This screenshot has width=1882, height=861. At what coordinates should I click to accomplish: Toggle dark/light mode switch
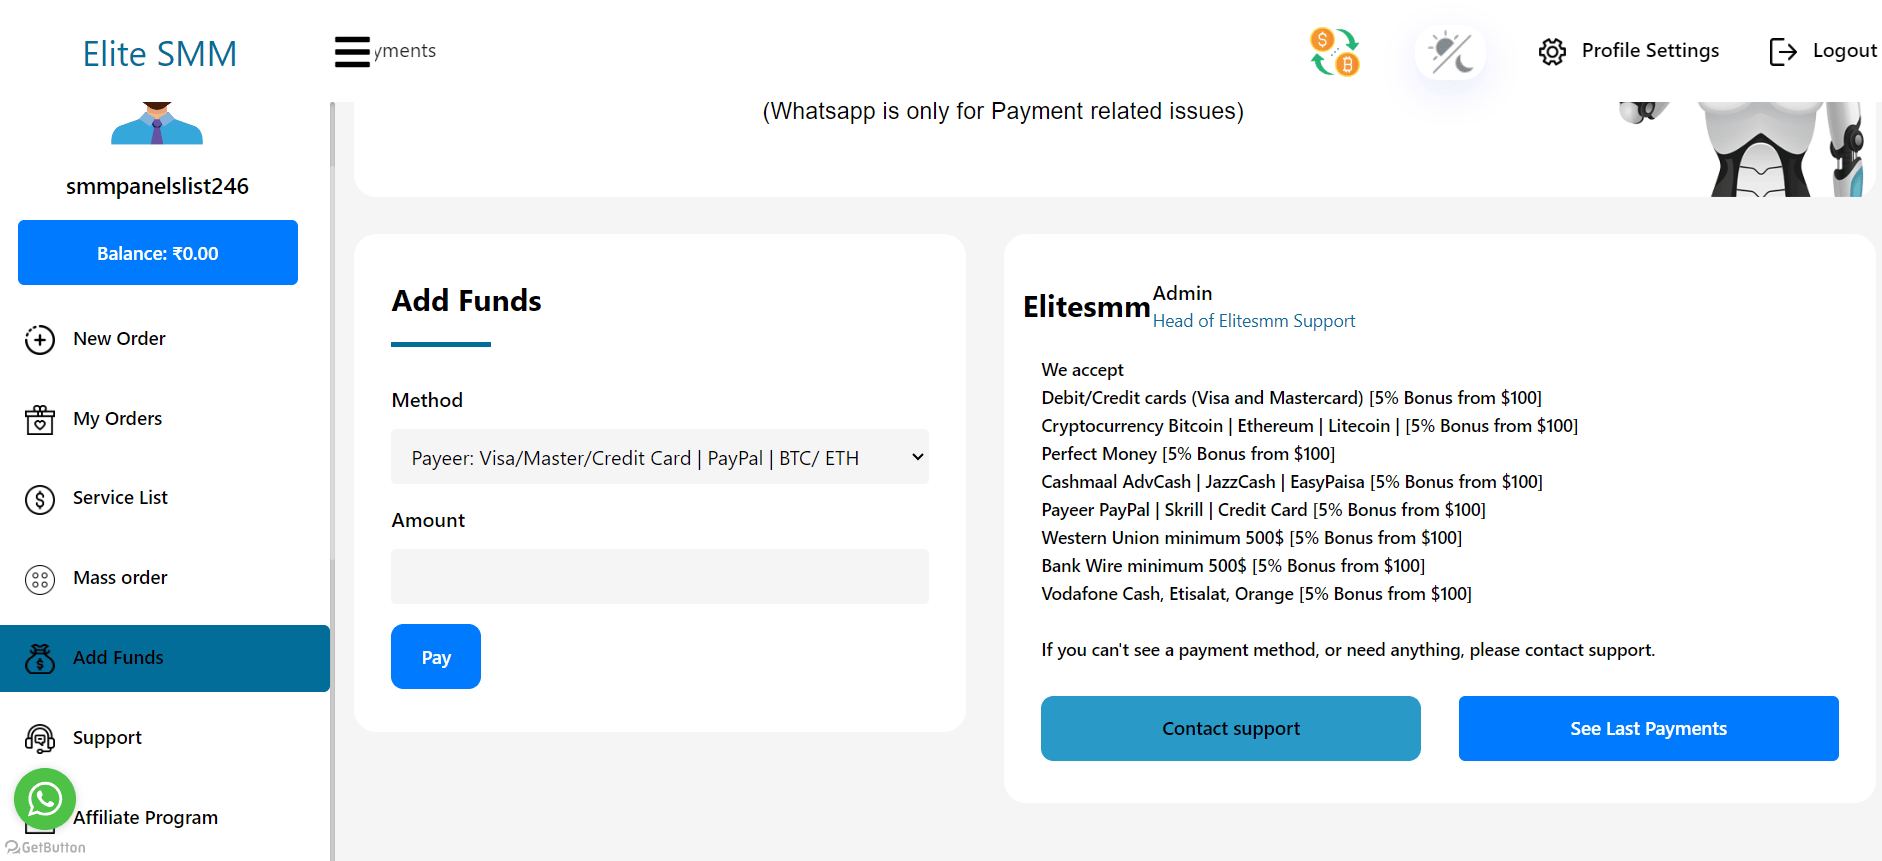click(x=1450, y=52)
